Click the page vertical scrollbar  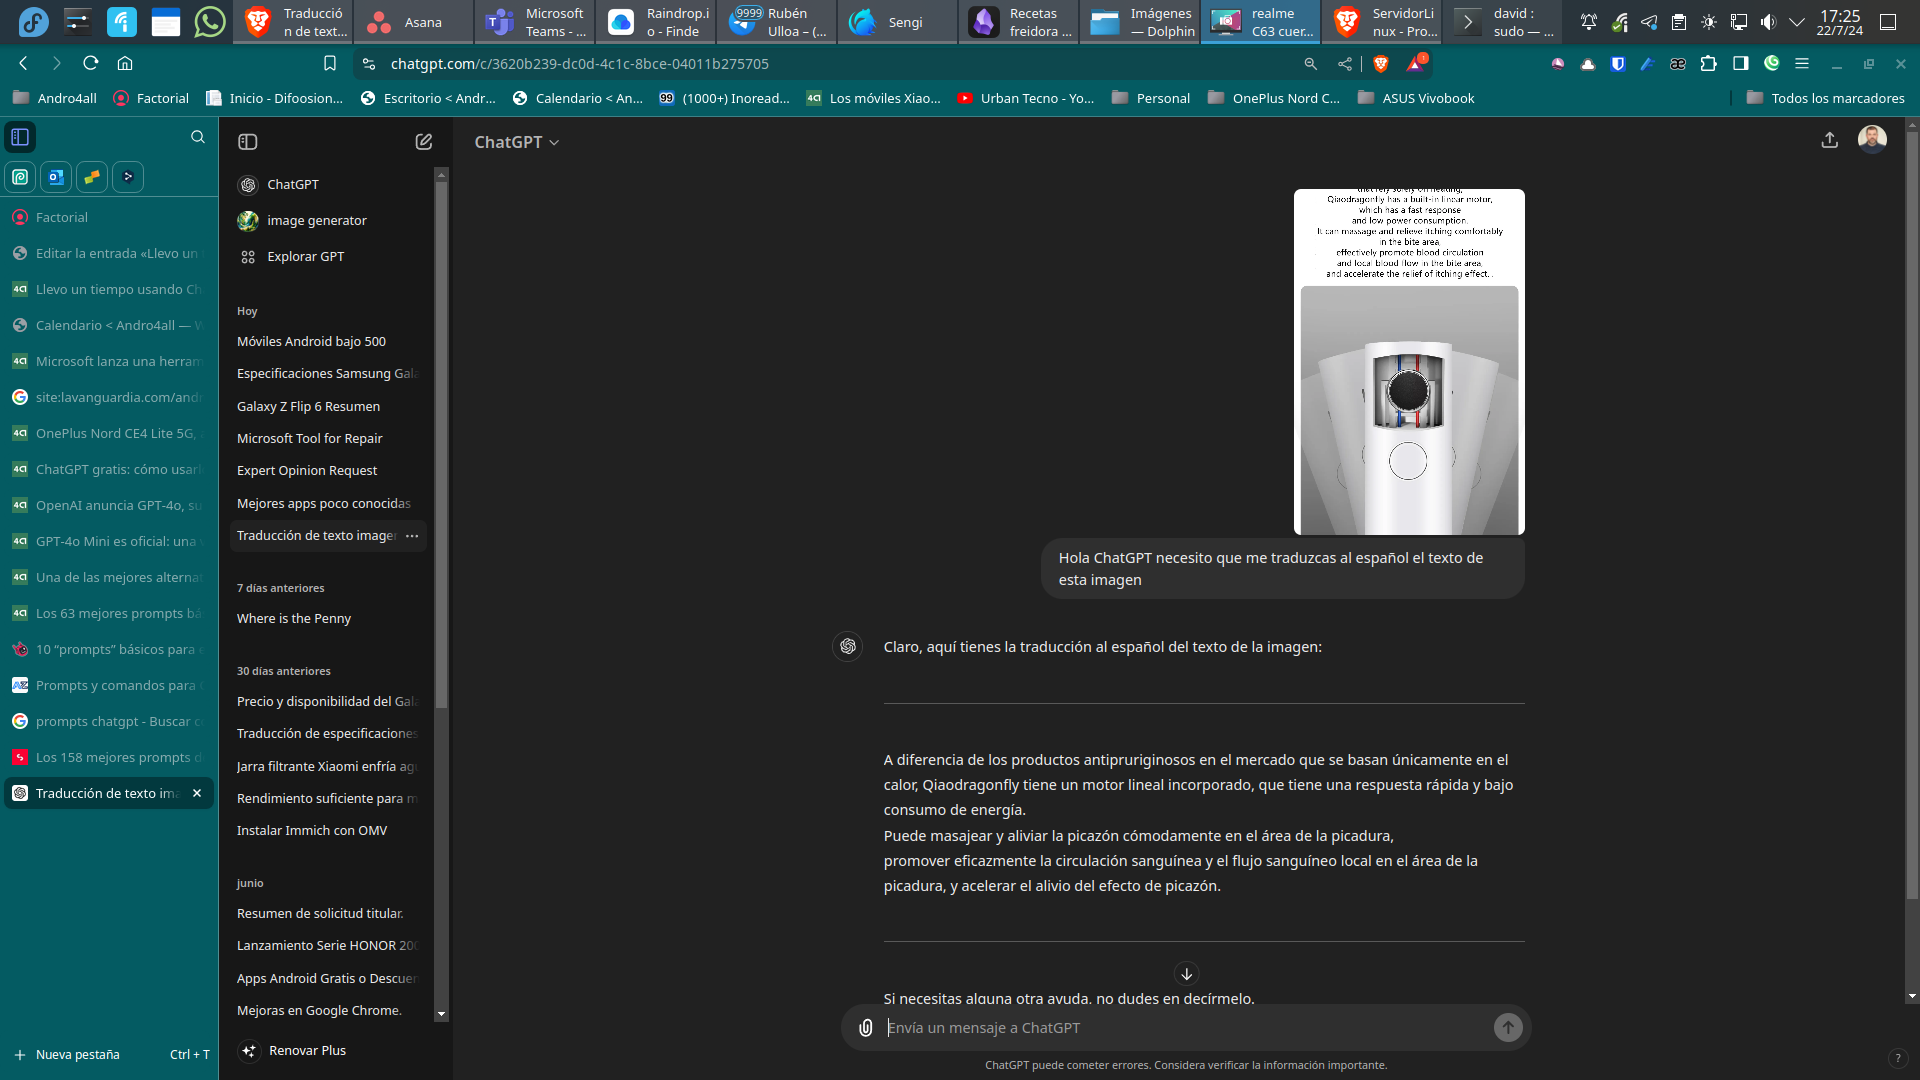pyautogui.click(x=1912, y=515)
